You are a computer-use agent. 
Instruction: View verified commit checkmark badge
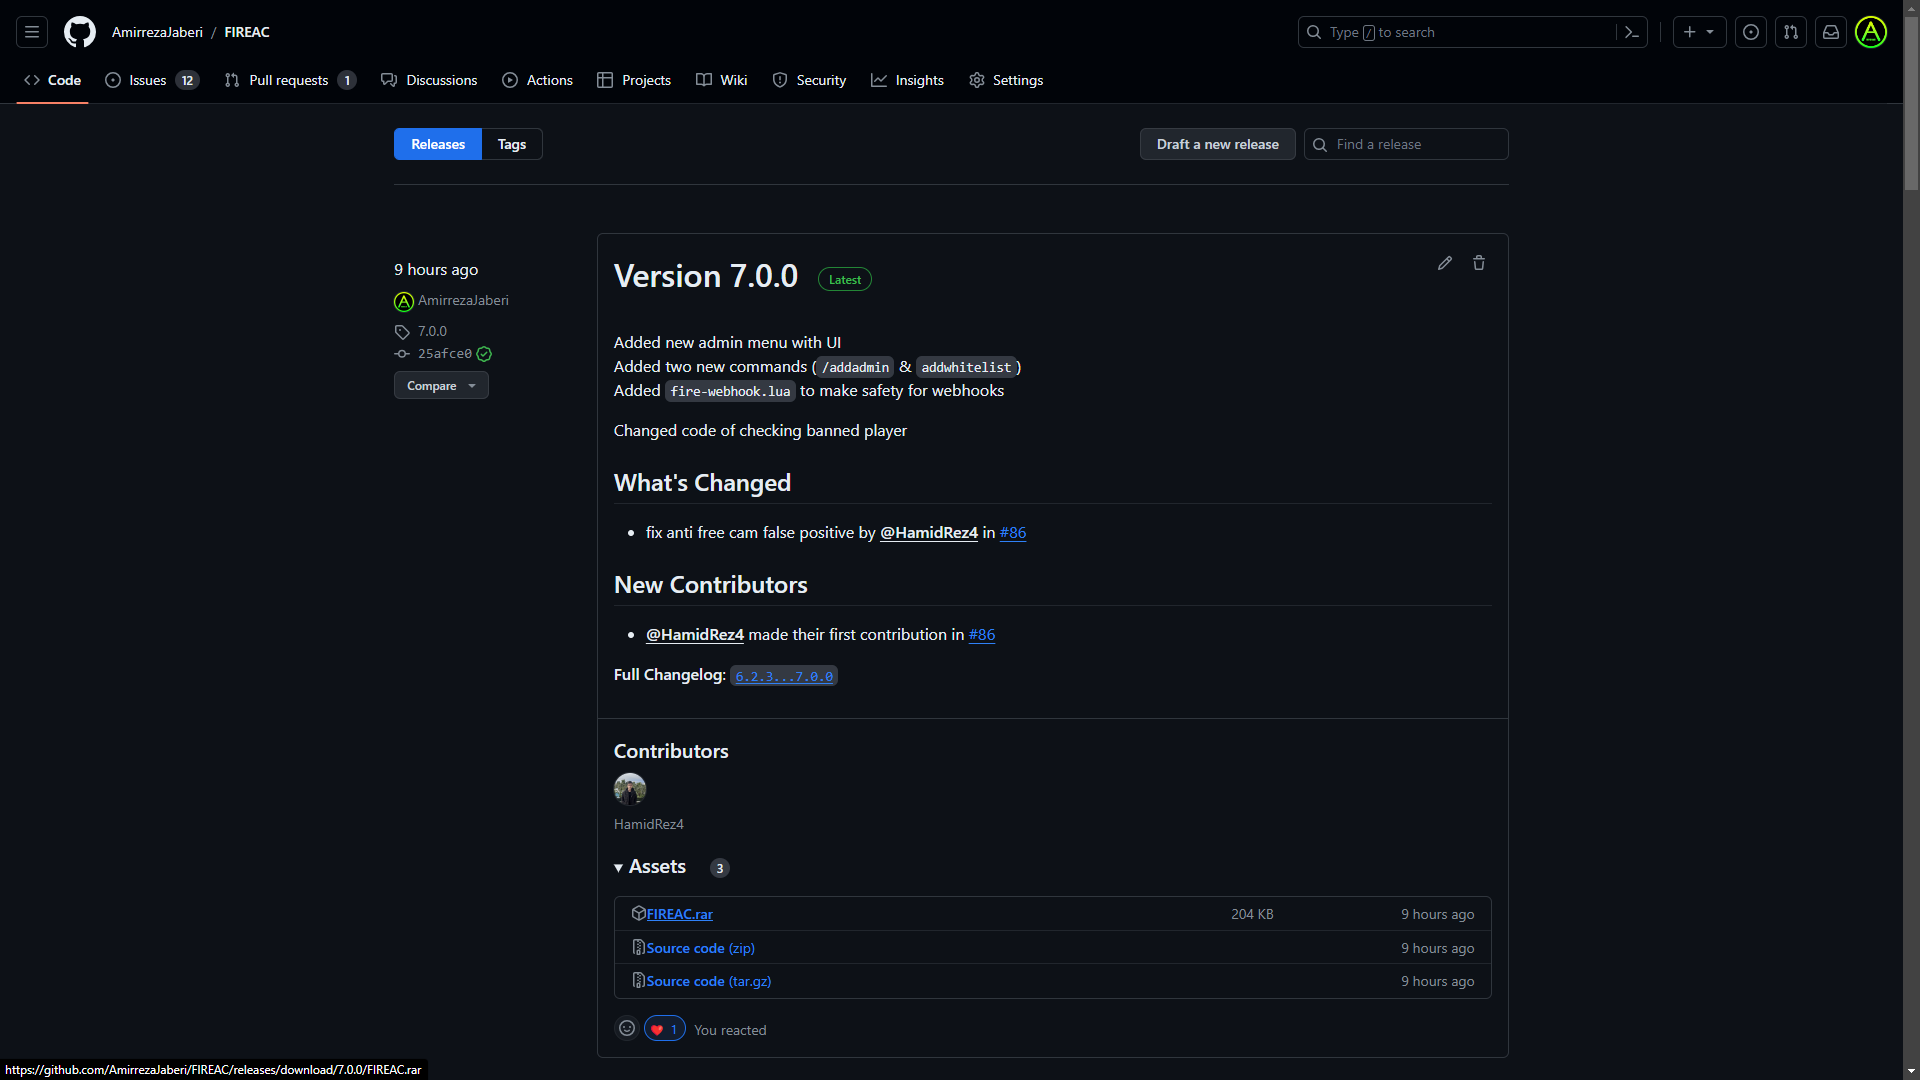pos(484,354)
